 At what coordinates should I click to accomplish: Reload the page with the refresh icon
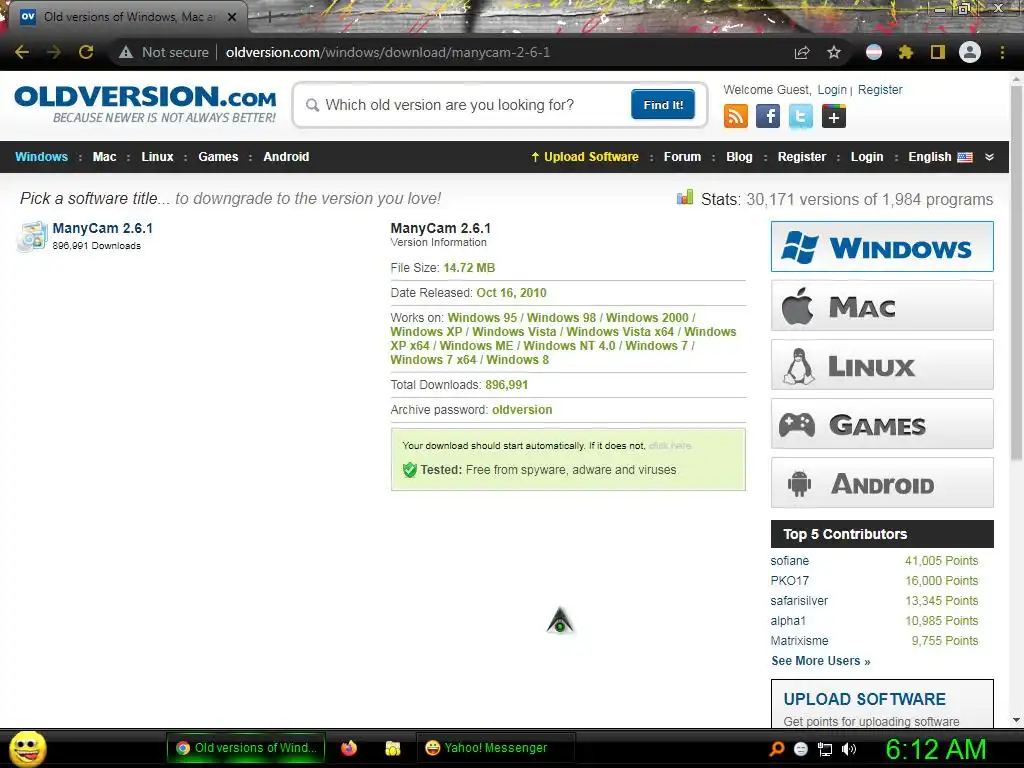(x=86, y=52)
